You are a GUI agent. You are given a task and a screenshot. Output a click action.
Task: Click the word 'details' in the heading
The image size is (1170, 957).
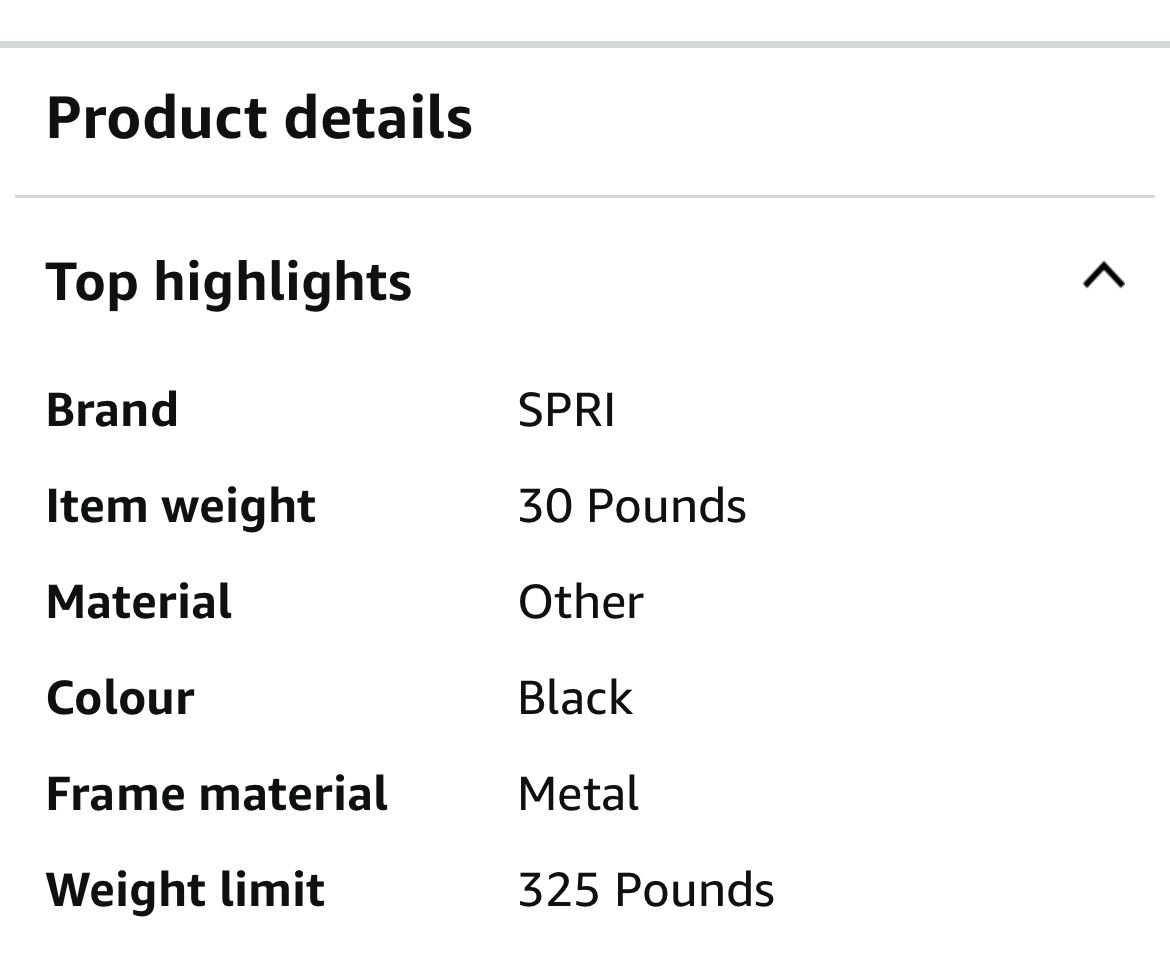[x=378, y=117]
